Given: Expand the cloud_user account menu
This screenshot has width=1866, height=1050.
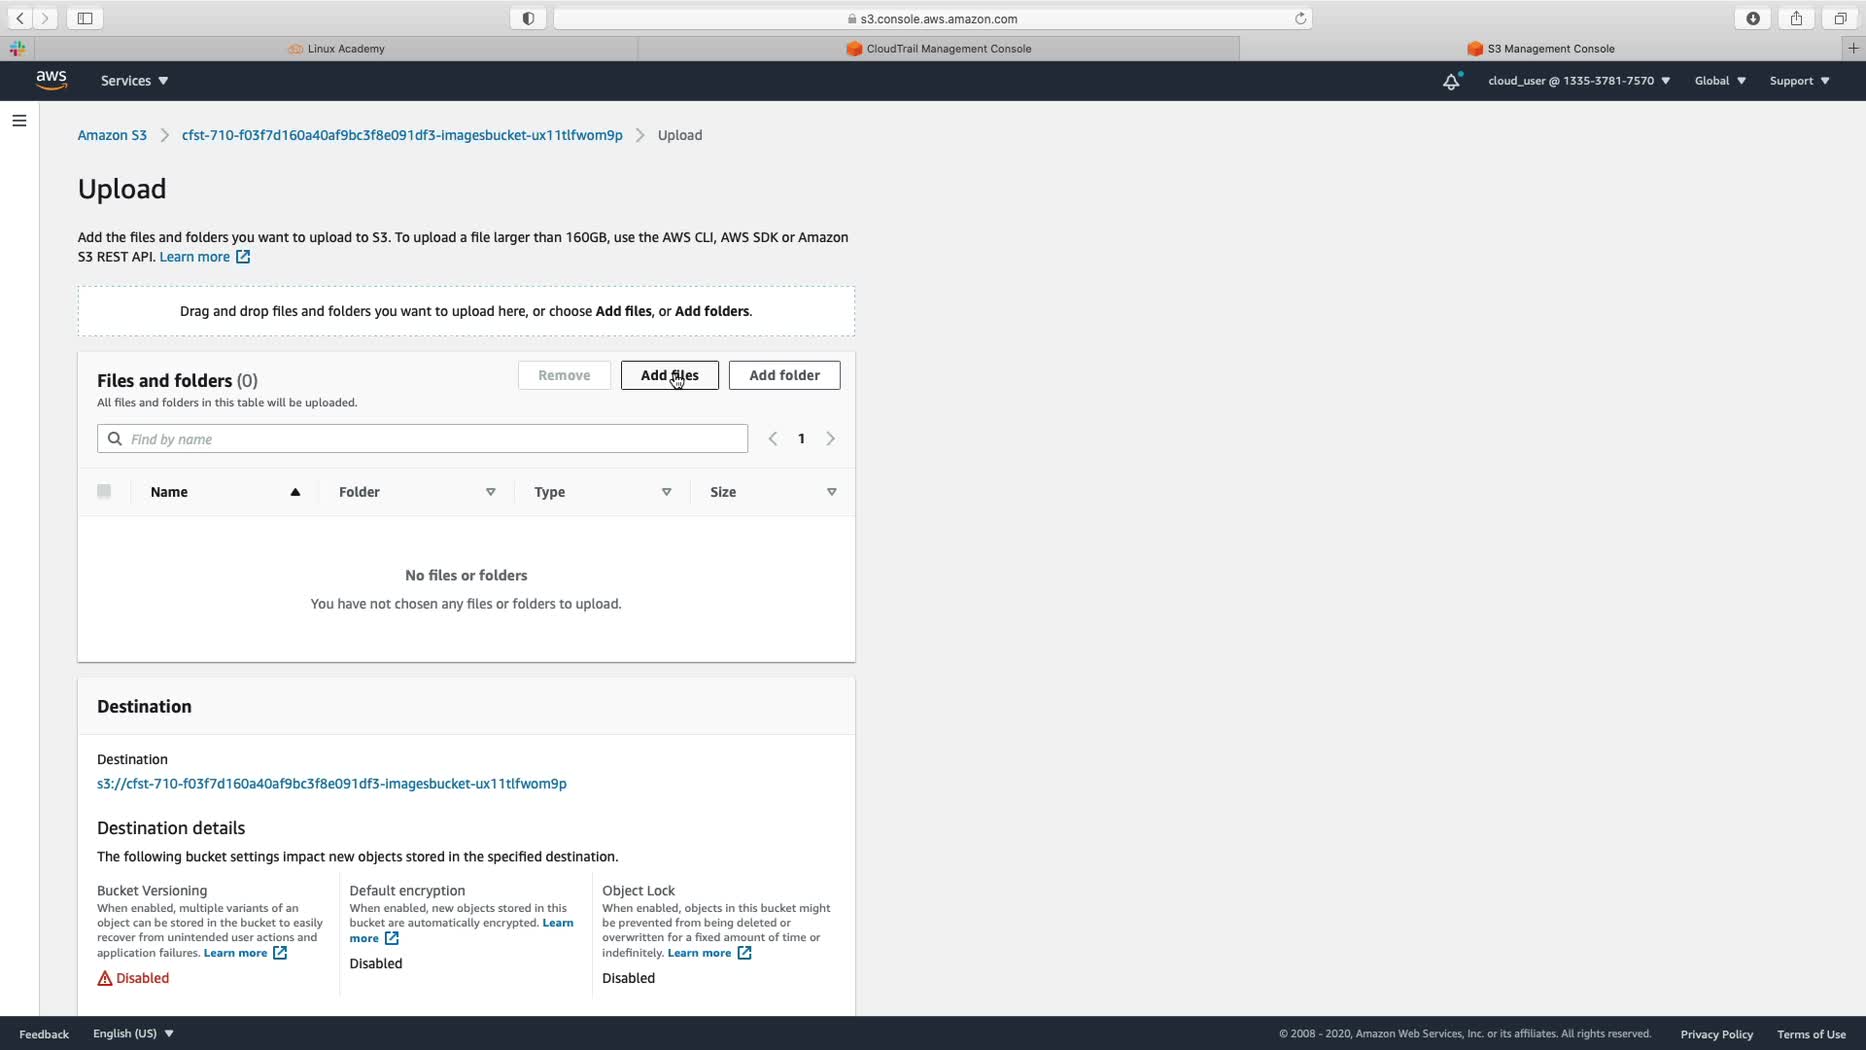Looking at the screenshot, I should click(1579, 81).
